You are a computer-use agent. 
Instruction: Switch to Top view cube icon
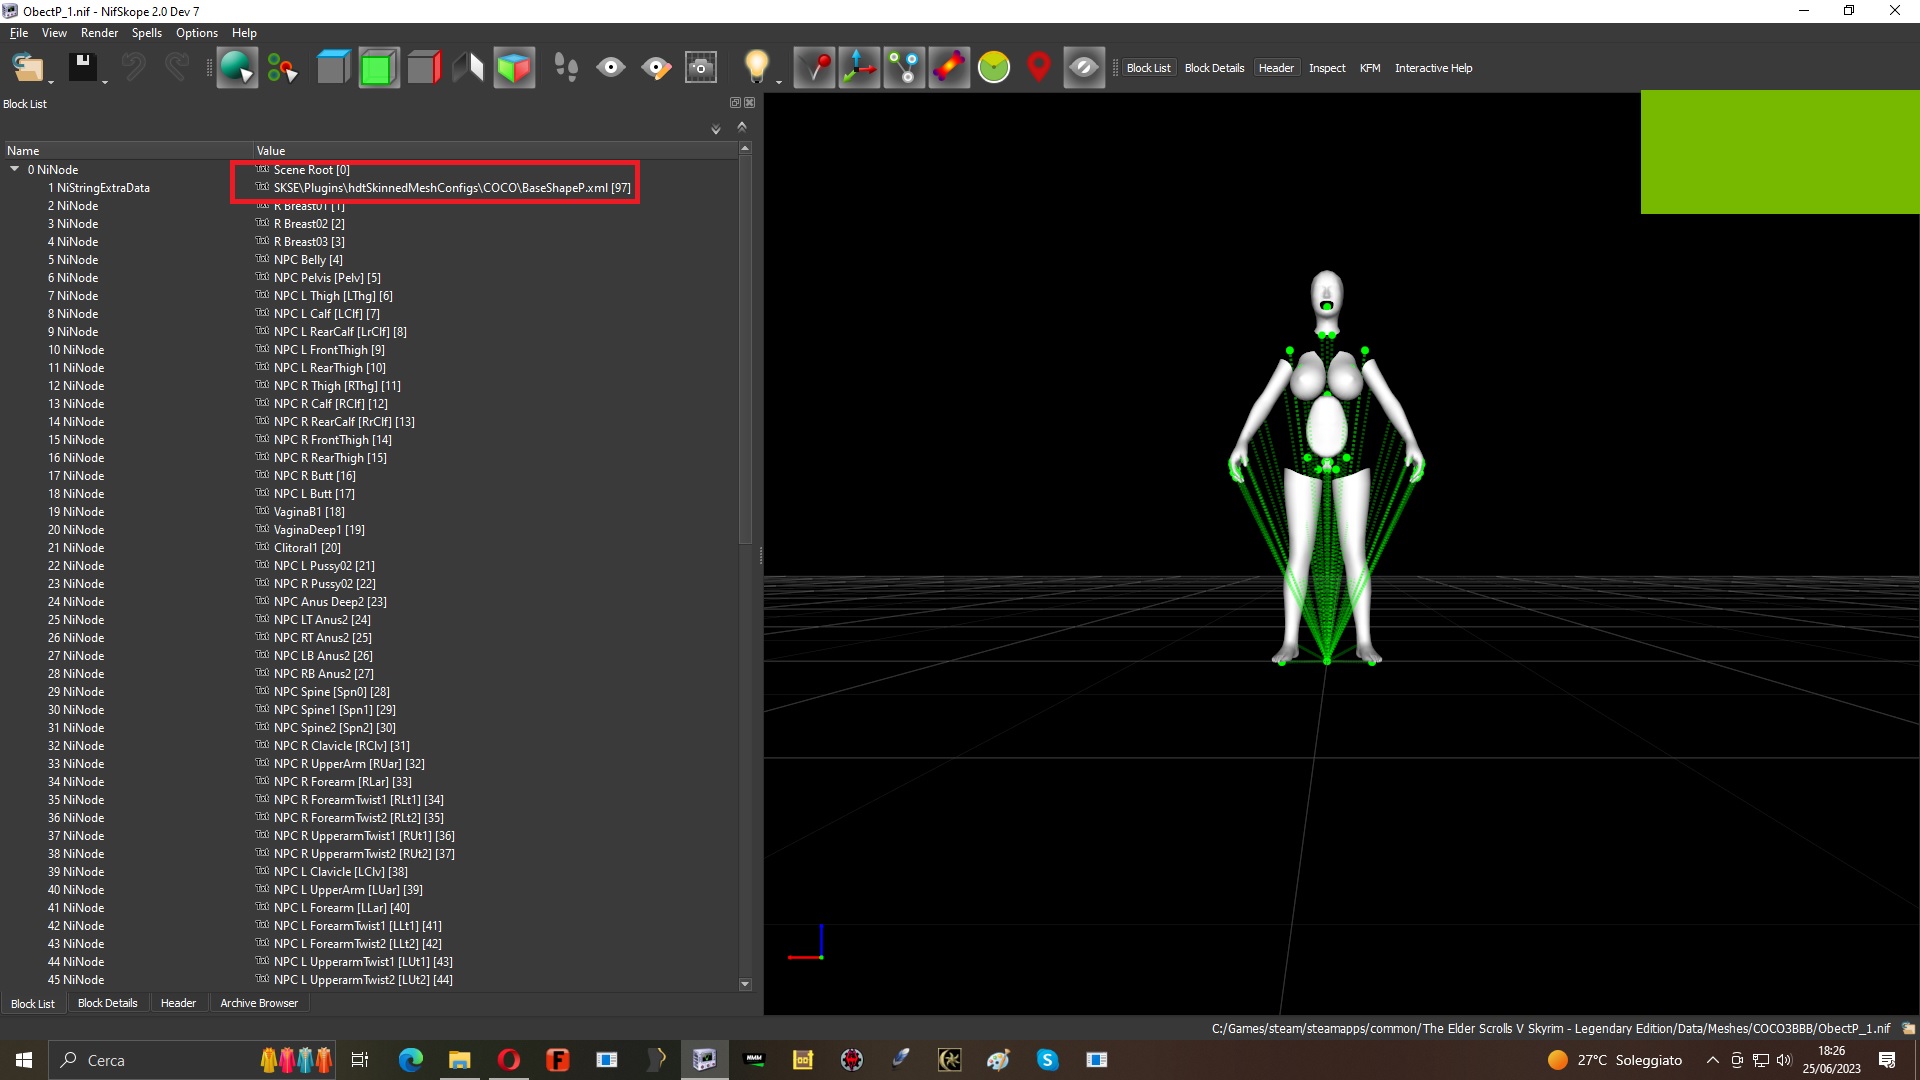333,68
